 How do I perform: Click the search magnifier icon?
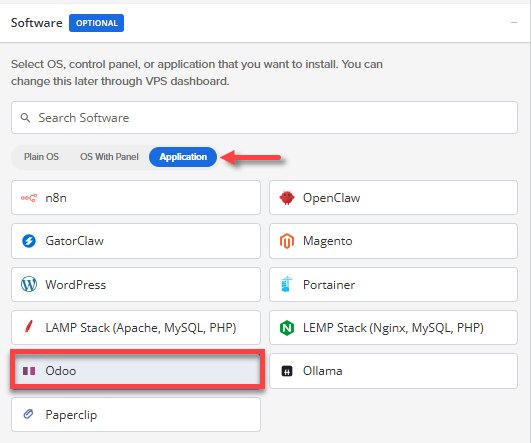[x=25, y=118]
